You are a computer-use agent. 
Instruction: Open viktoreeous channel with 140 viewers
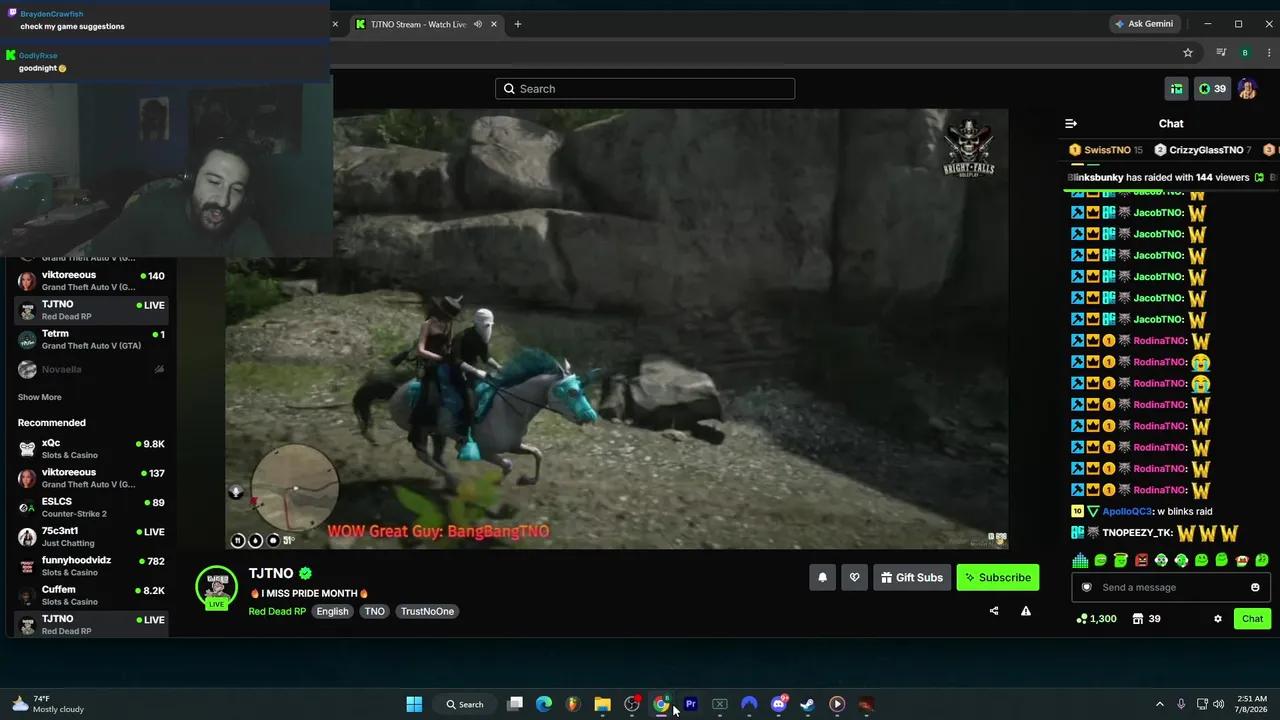point(91,280)
